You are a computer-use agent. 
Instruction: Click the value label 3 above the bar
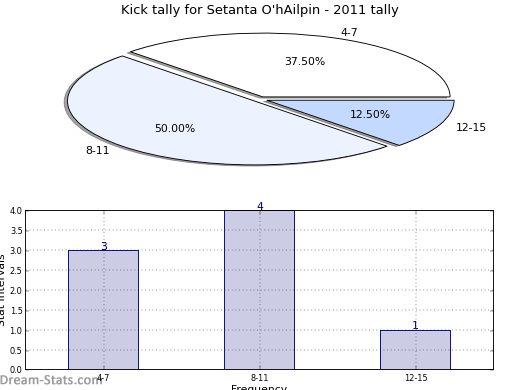pyautogui.click(x=104, y=246)
